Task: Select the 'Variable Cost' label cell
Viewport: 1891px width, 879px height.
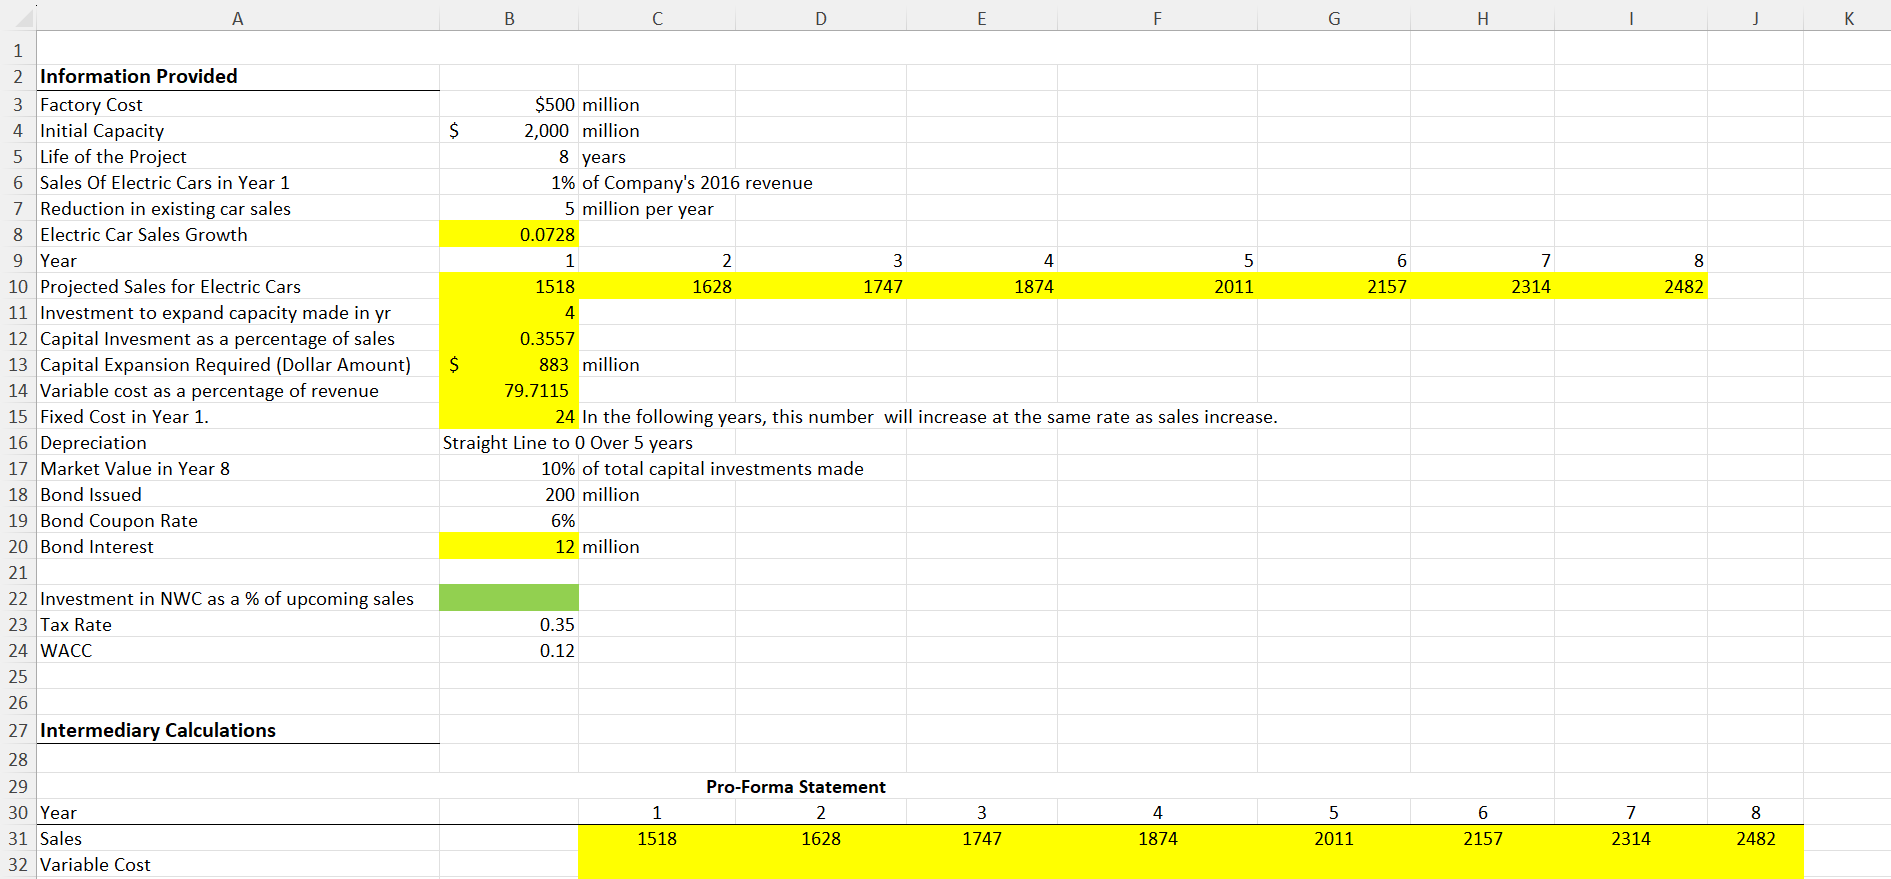Action: tap(238, 864)
